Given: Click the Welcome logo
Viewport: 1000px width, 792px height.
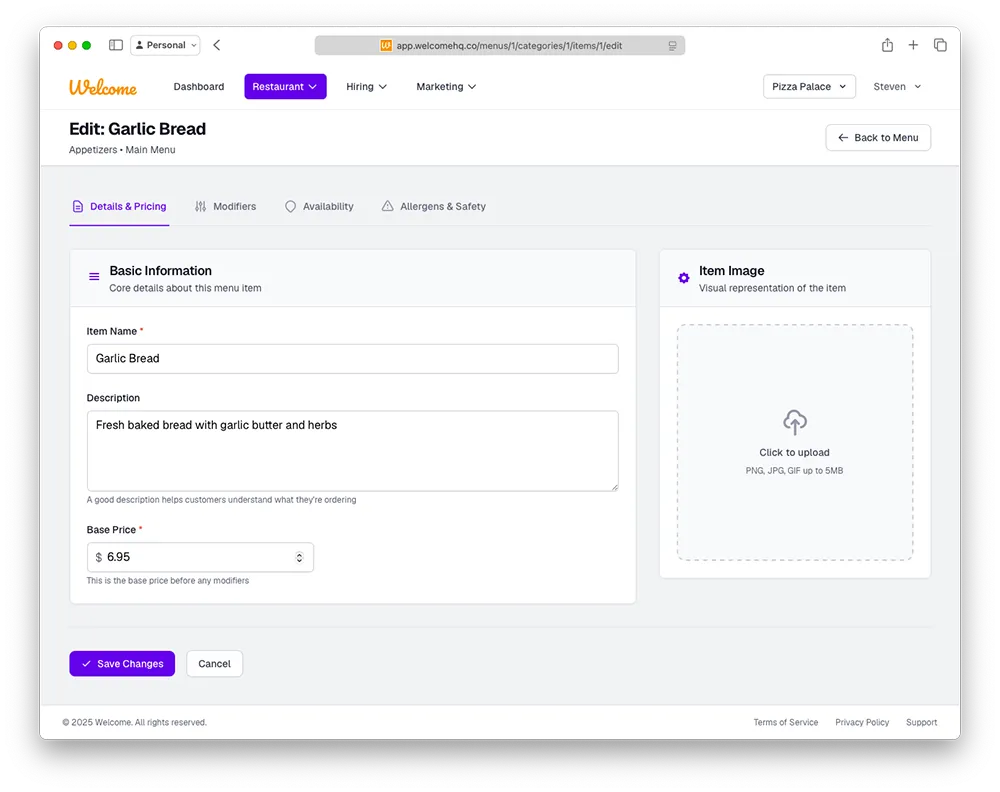Looking at the screenshot, I should pyautogui.click(x=103, y=87).
